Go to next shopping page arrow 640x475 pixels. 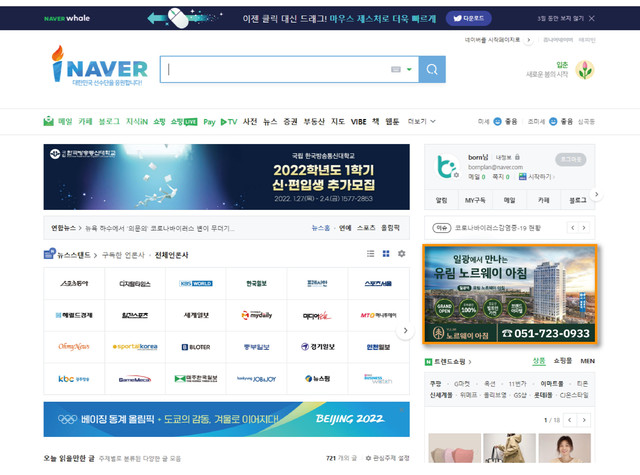pos(584,420)
